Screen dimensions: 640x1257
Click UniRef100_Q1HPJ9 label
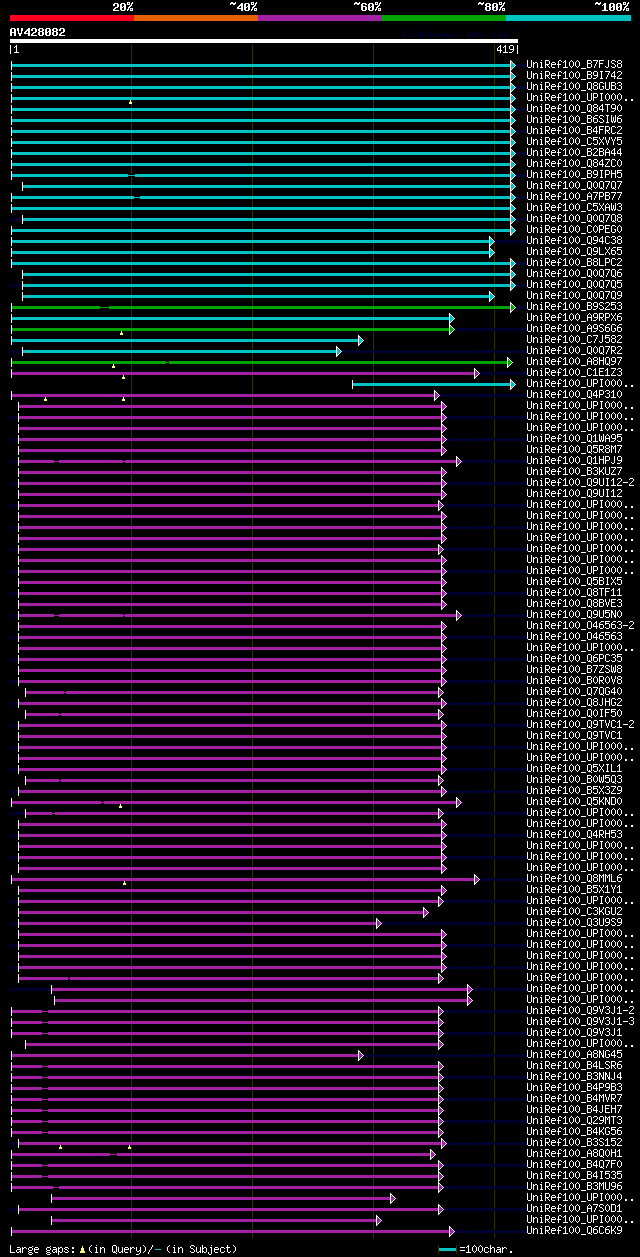pyautogui.click(x=574, y=460)
